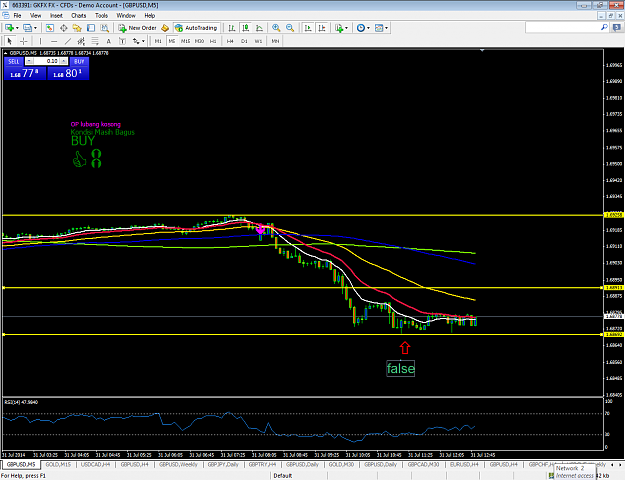Image resolution: width=625 pixels, height=480 pixels.
Task: Click the buy price 1.68 80 tile
Action: click(x=68, y=73)
